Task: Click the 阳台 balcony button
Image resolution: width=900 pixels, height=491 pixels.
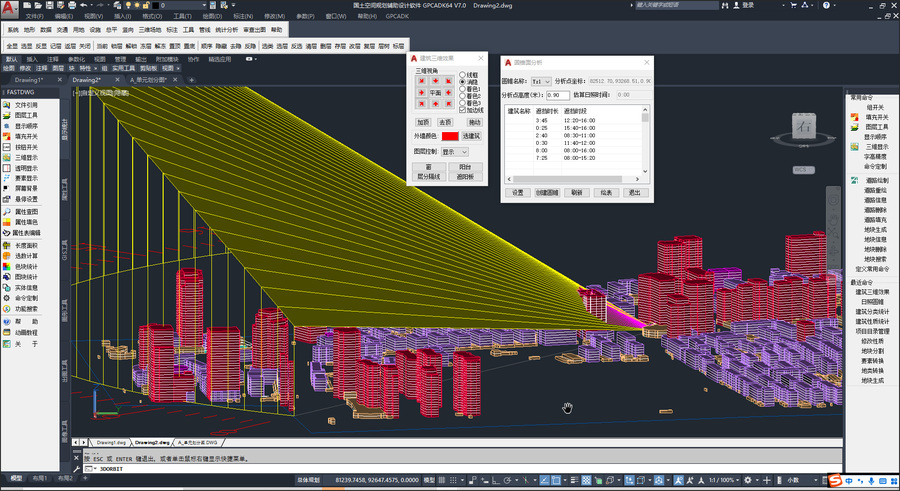Action: coord(465,167)
